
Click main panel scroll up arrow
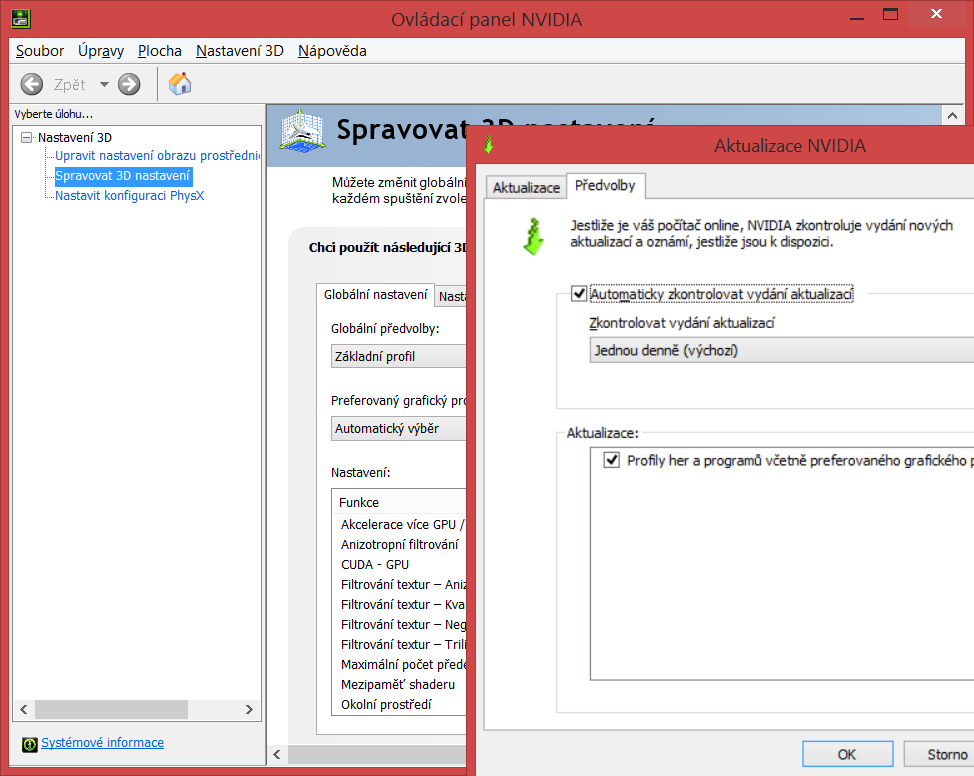coord(952,116)
